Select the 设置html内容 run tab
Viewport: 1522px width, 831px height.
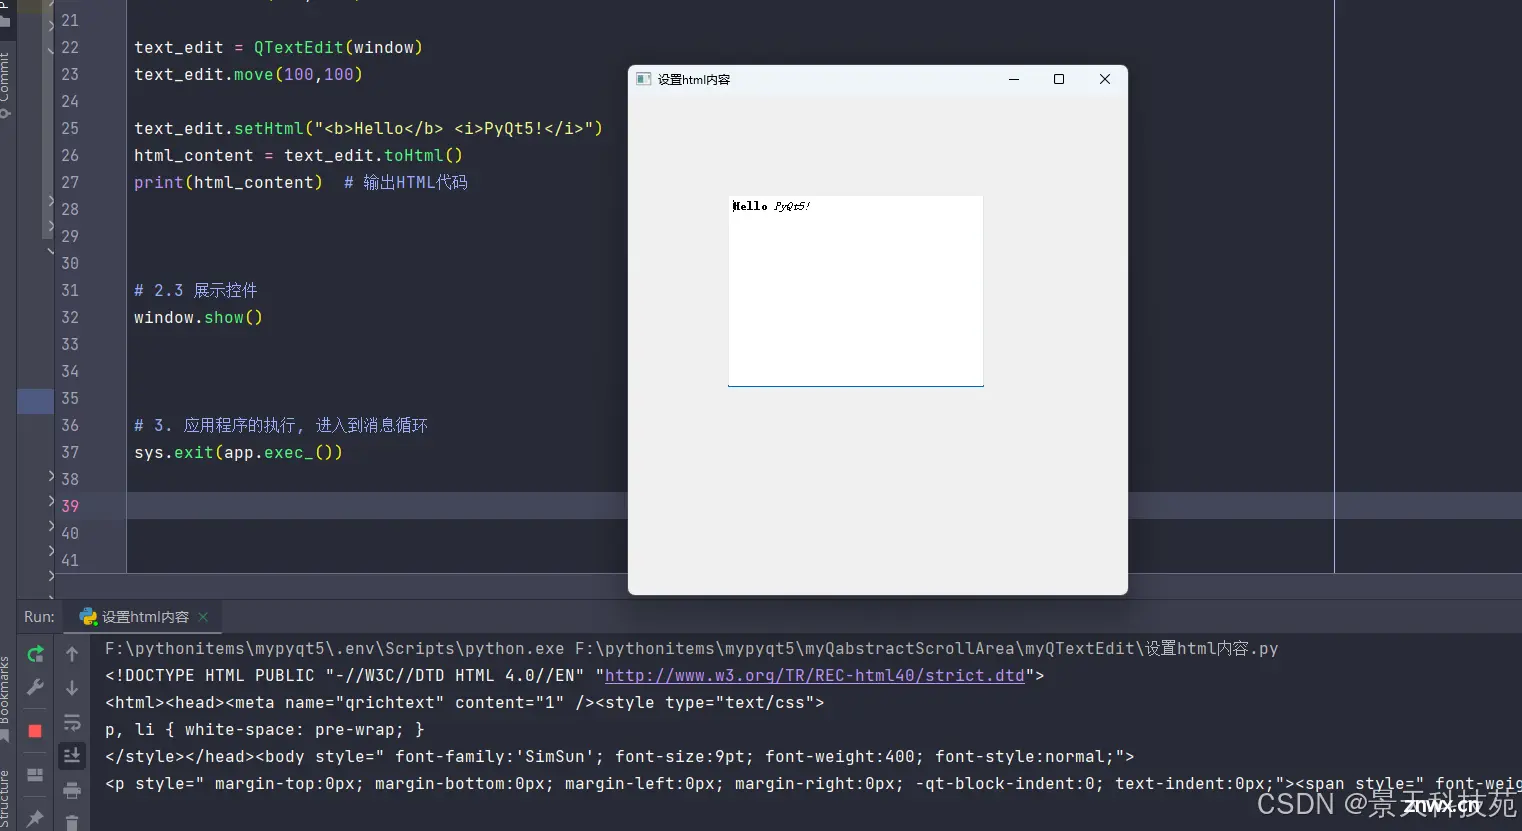point(144,617)
